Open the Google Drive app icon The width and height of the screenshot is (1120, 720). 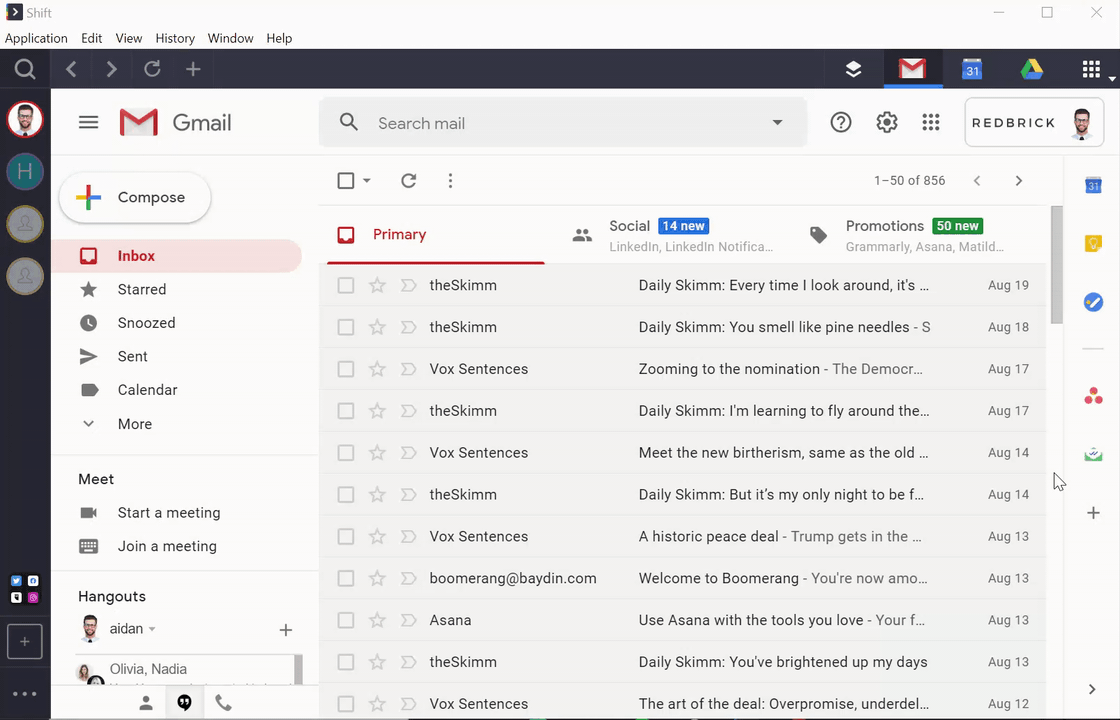point(1031,69)
